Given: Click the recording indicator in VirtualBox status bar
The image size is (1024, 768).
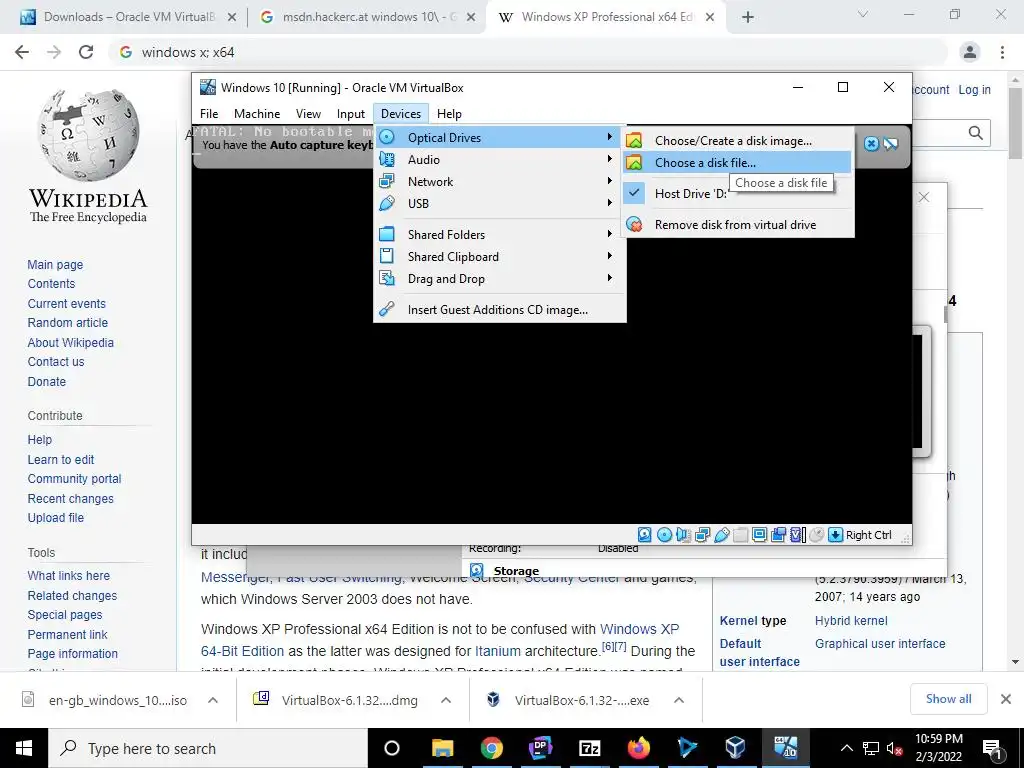Looking at the screenshot, I should click(x=778, y=535).
